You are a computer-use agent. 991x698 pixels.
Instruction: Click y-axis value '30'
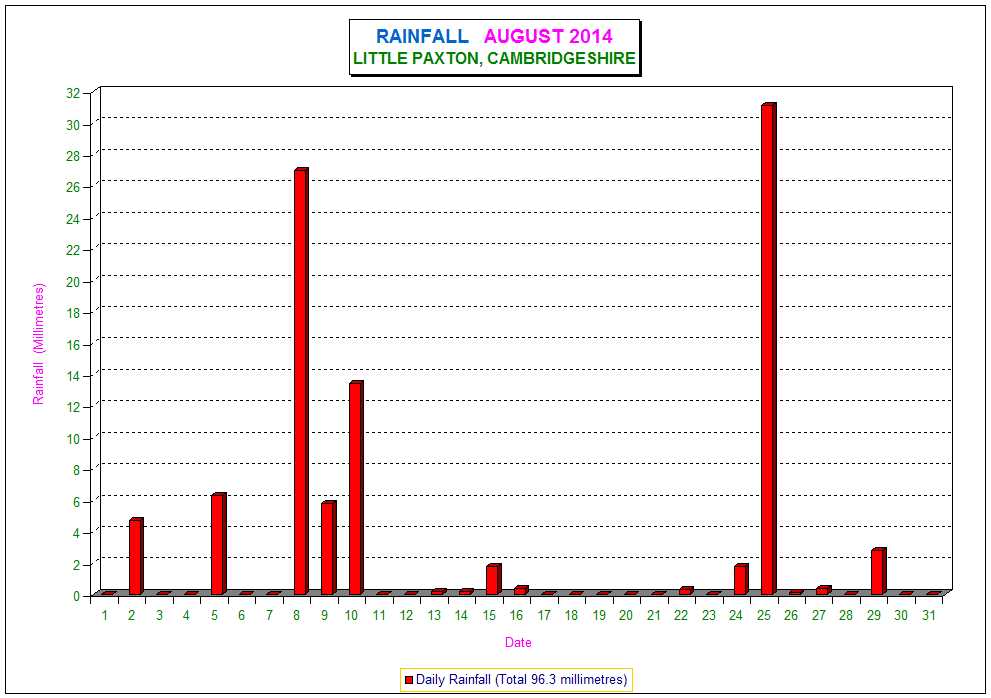[73, 125]
